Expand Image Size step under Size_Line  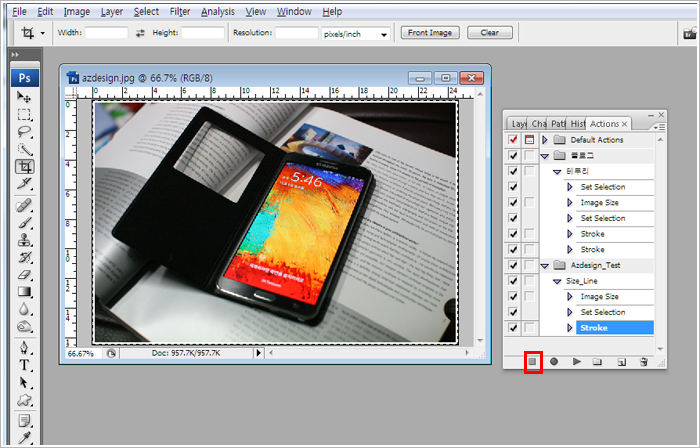[570, 296]
